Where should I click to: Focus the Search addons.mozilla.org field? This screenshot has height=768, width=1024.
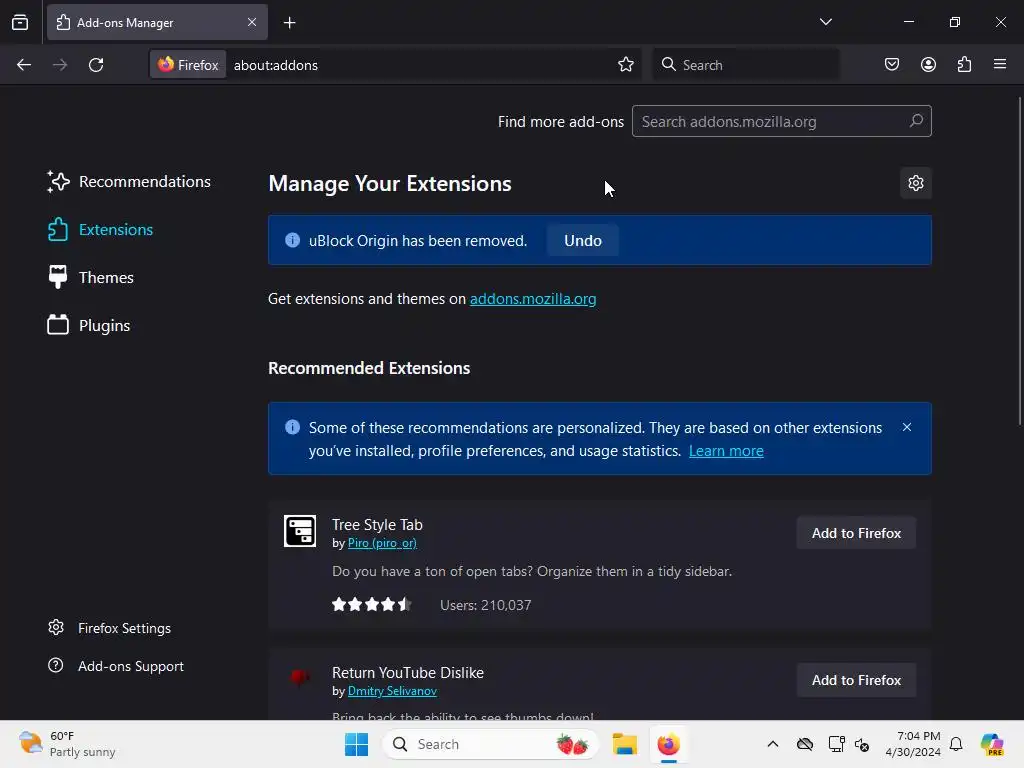click(782, 121)
